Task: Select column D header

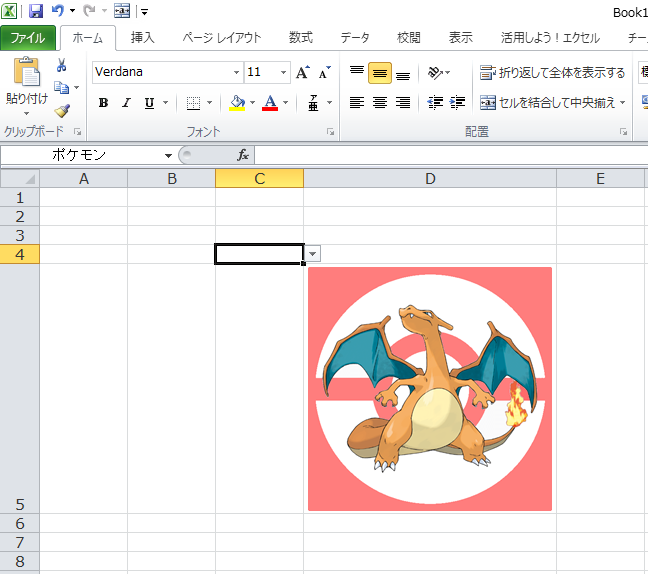Action: click(x=430, y=179)
